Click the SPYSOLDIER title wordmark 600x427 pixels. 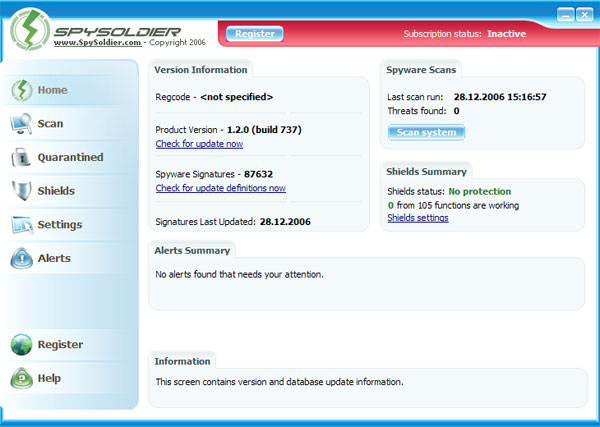click(117, 31)
